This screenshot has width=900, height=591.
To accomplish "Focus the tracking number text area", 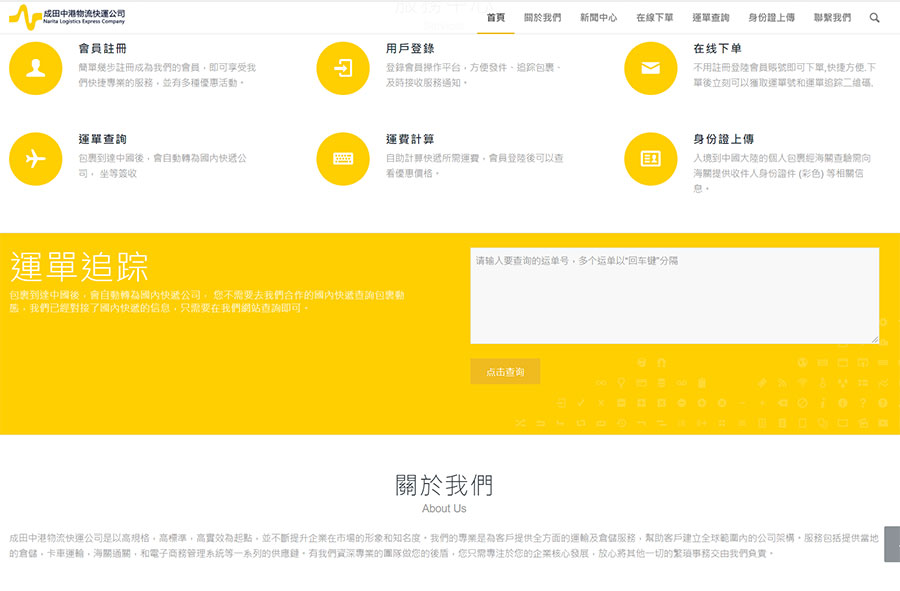I will tap(674, 296).
